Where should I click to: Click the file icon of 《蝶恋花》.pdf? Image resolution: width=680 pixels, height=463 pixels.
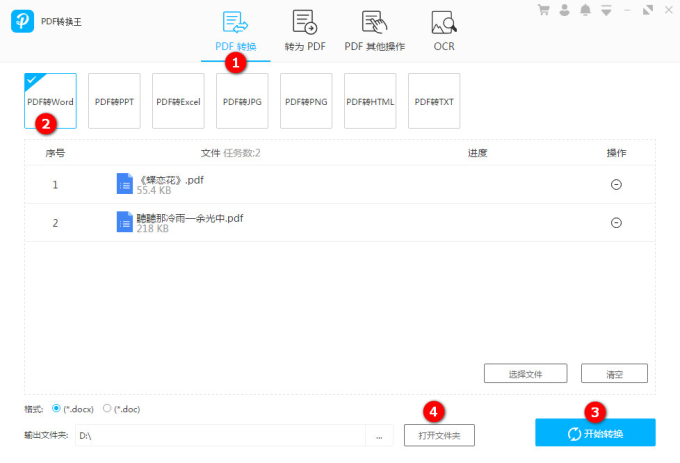point(124,183)
